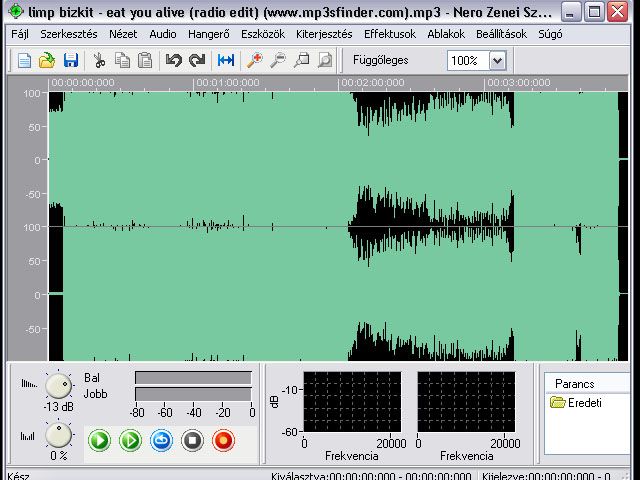
Task: Open the Eszközök menu
Action: tap(263, 34)
